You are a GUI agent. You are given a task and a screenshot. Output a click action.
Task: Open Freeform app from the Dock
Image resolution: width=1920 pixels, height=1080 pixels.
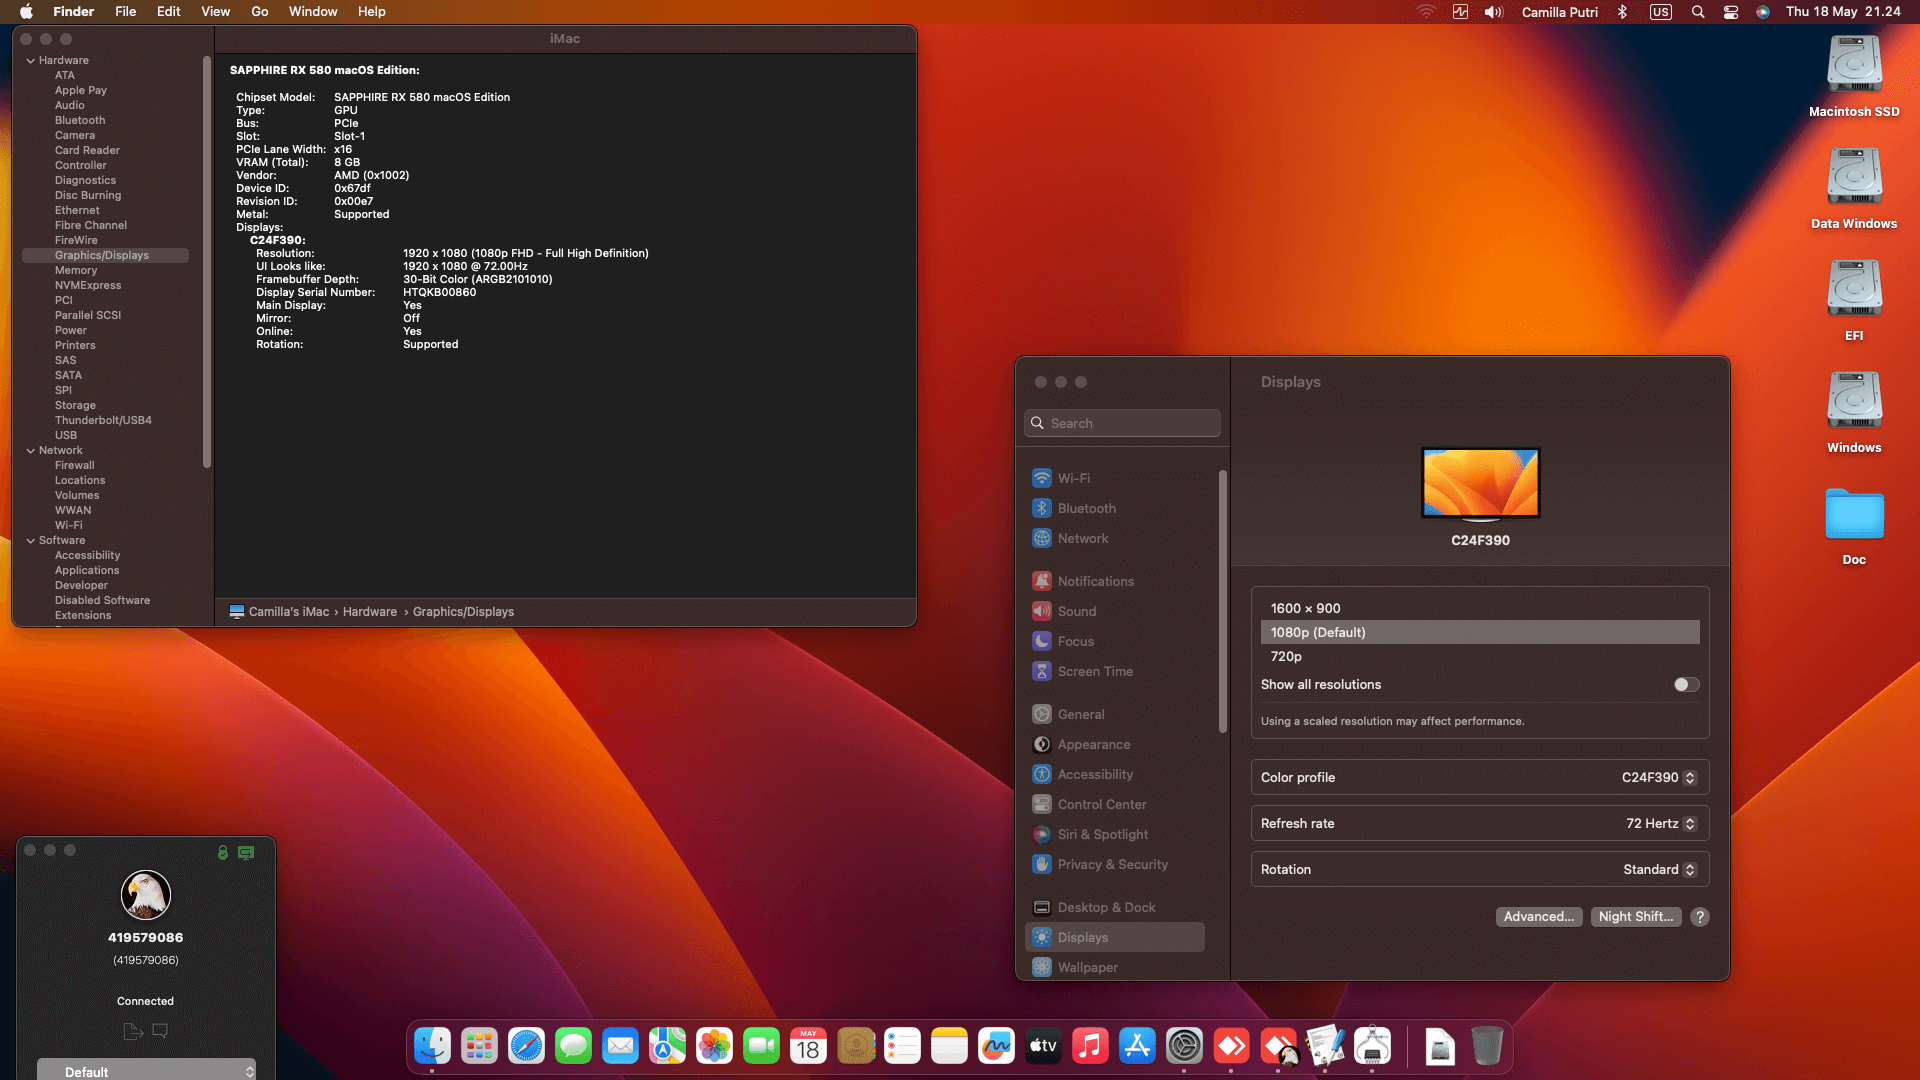click(x=996, y=1046)
